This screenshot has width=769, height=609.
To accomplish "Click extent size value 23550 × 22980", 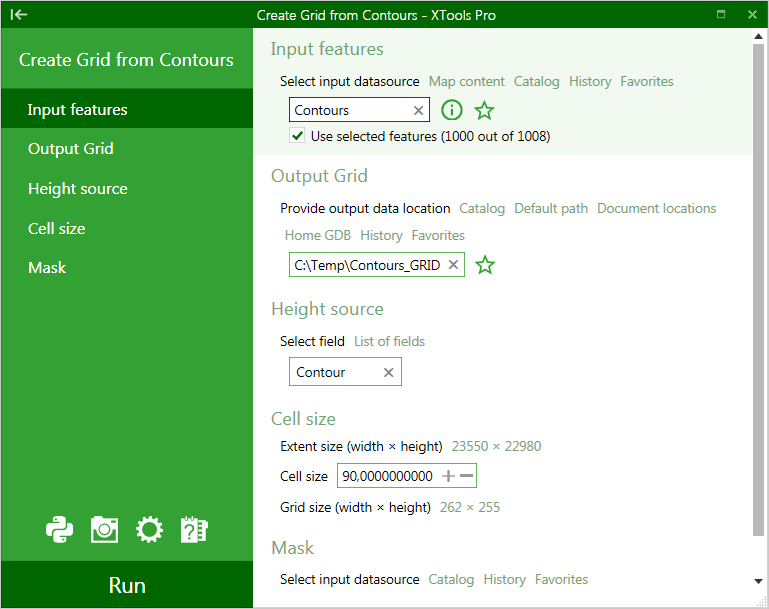I will (x=496, y=446).
